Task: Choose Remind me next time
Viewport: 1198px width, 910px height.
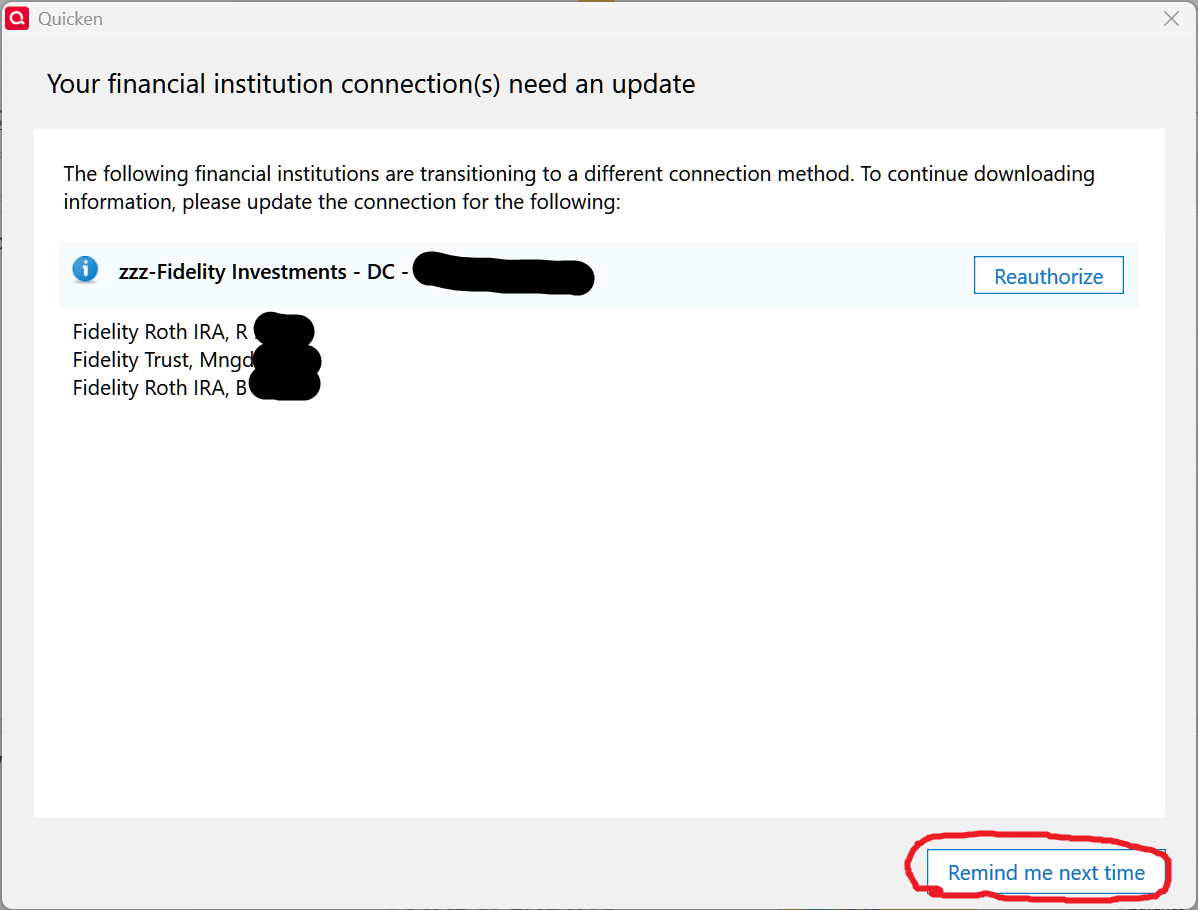Action: [x=1046, y=872]
